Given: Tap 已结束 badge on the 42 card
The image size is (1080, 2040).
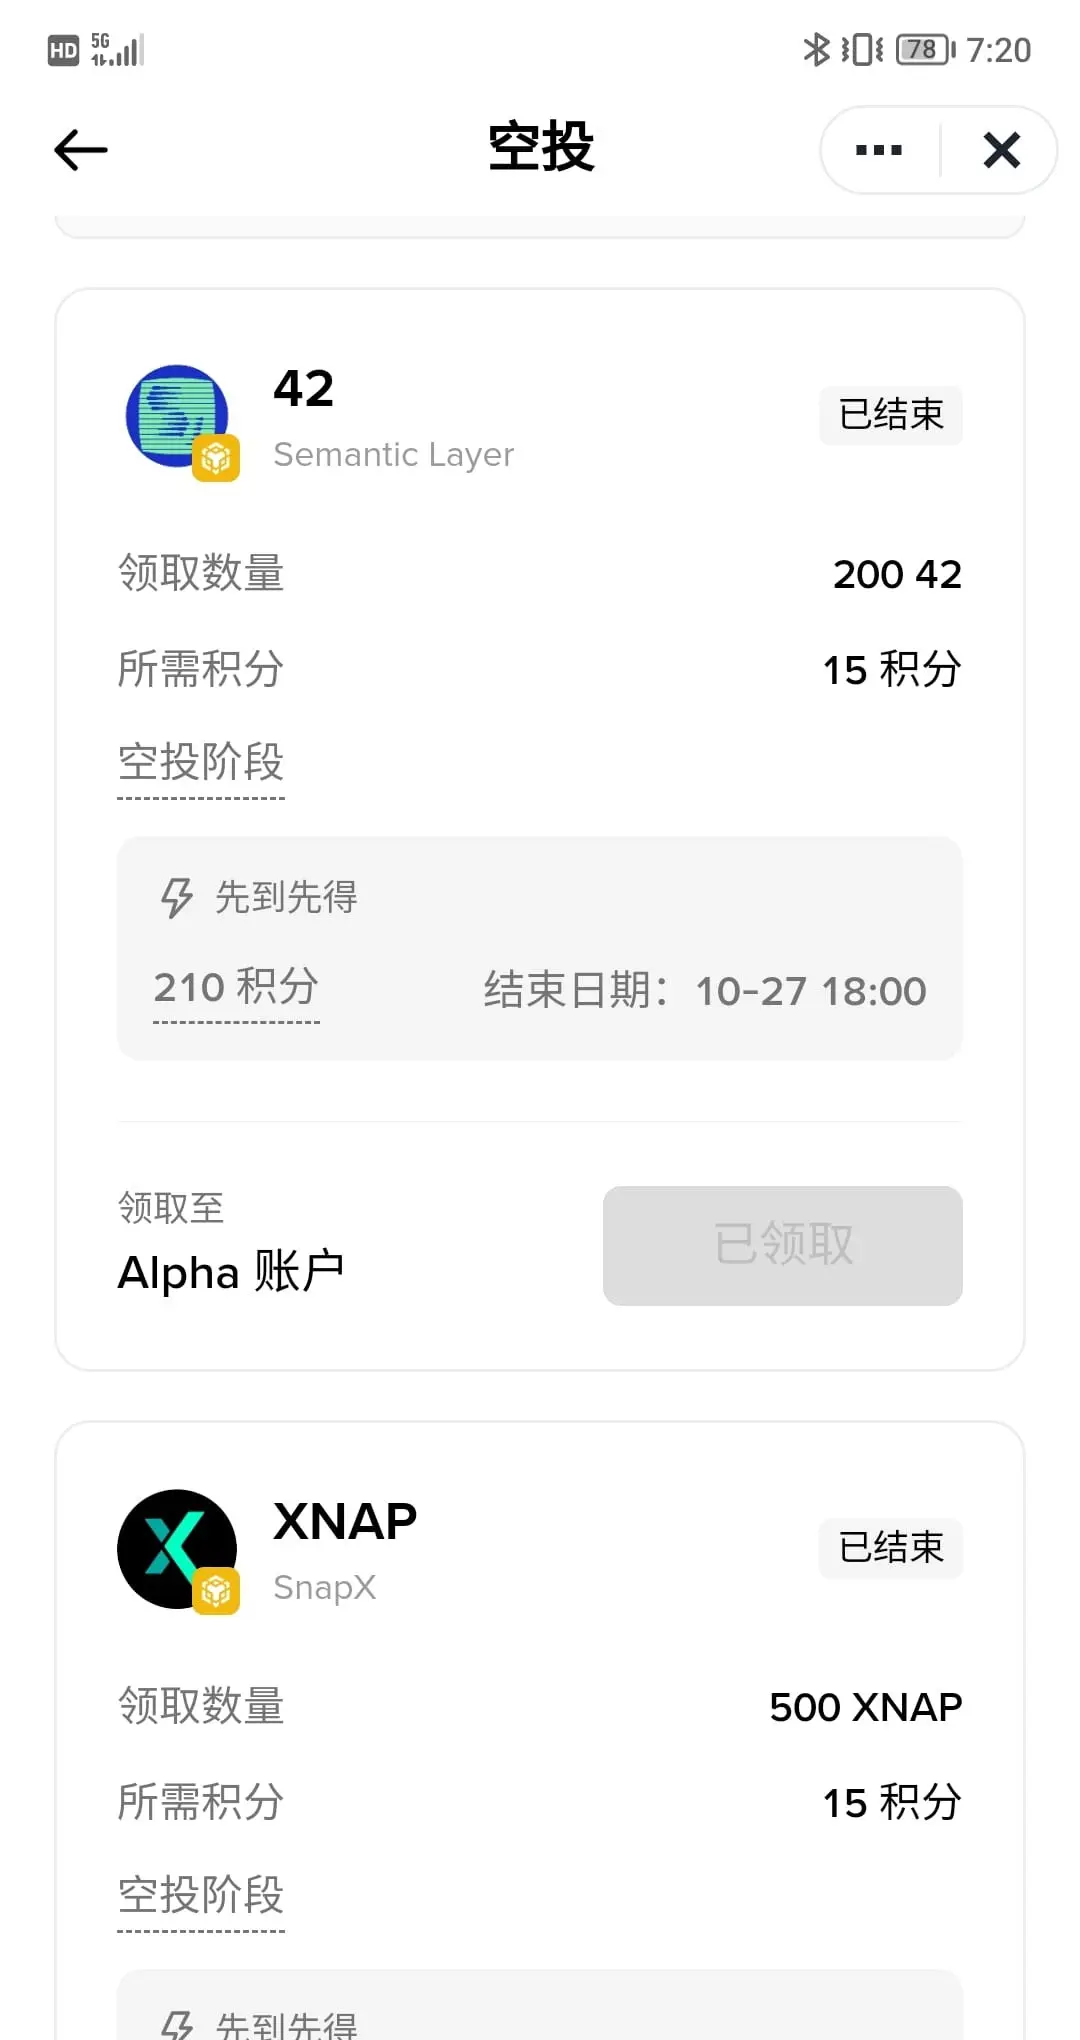Looking at the screenshot, I should coord(891,415).
